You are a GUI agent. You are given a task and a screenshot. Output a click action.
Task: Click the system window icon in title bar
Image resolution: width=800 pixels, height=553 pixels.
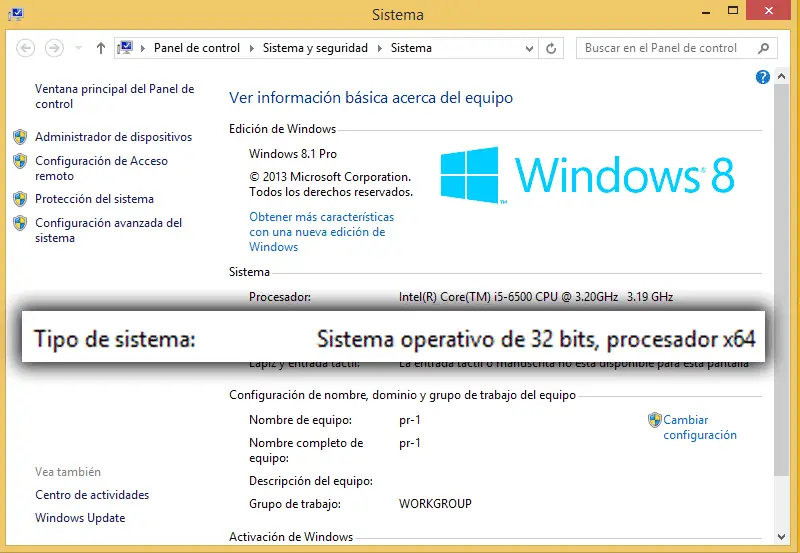(x=16, y=13)
